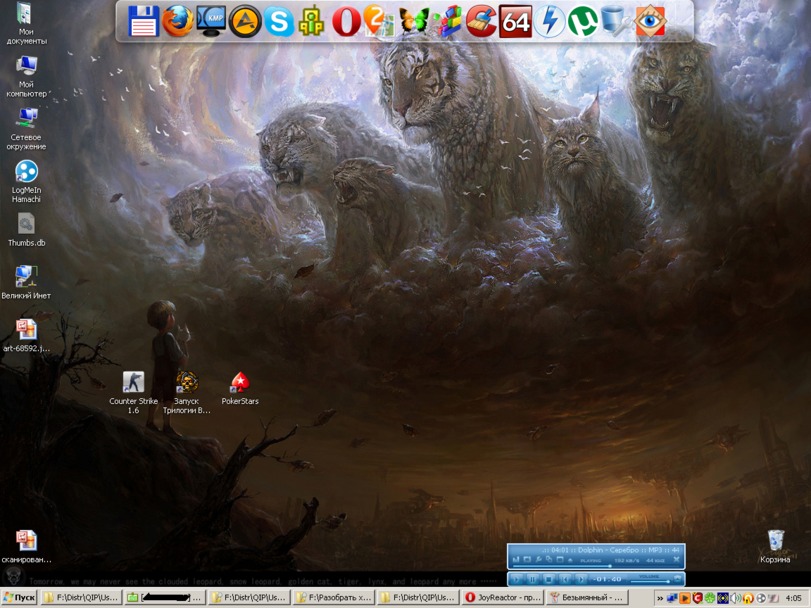Open the orange play tray icon
This screenshot has height=608, width=811.
tap(685, 598)
